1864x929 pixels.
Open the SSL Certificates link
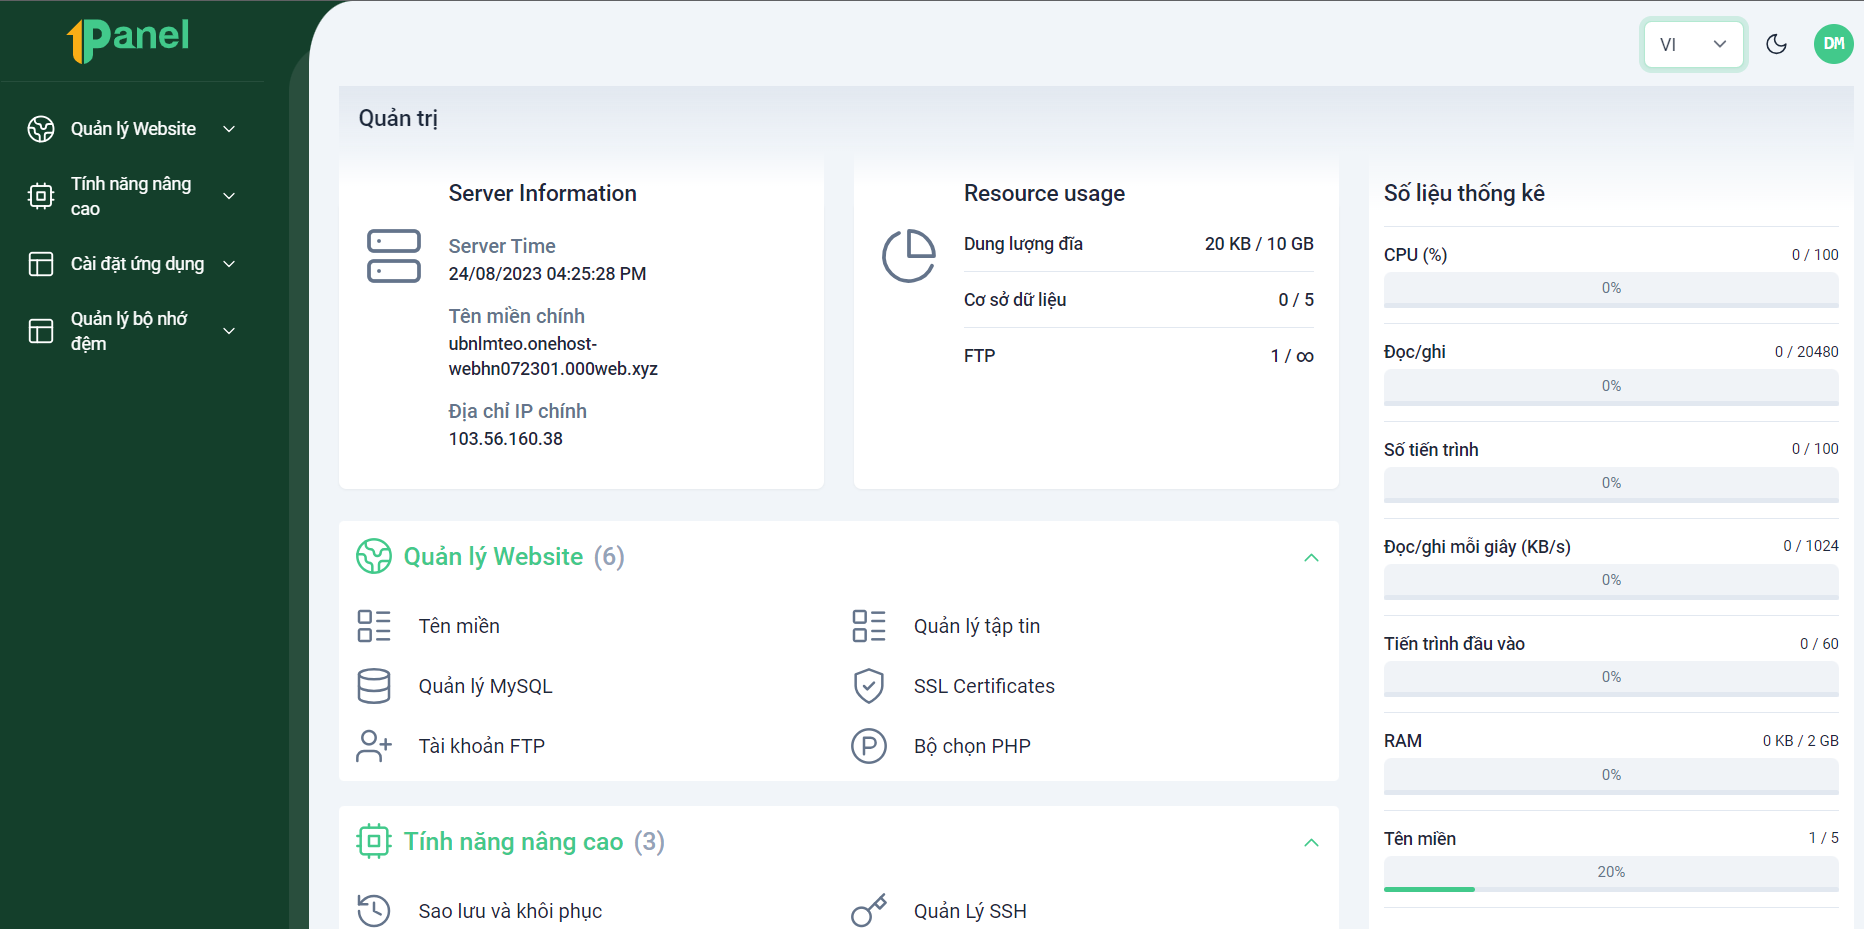point(984,686)
